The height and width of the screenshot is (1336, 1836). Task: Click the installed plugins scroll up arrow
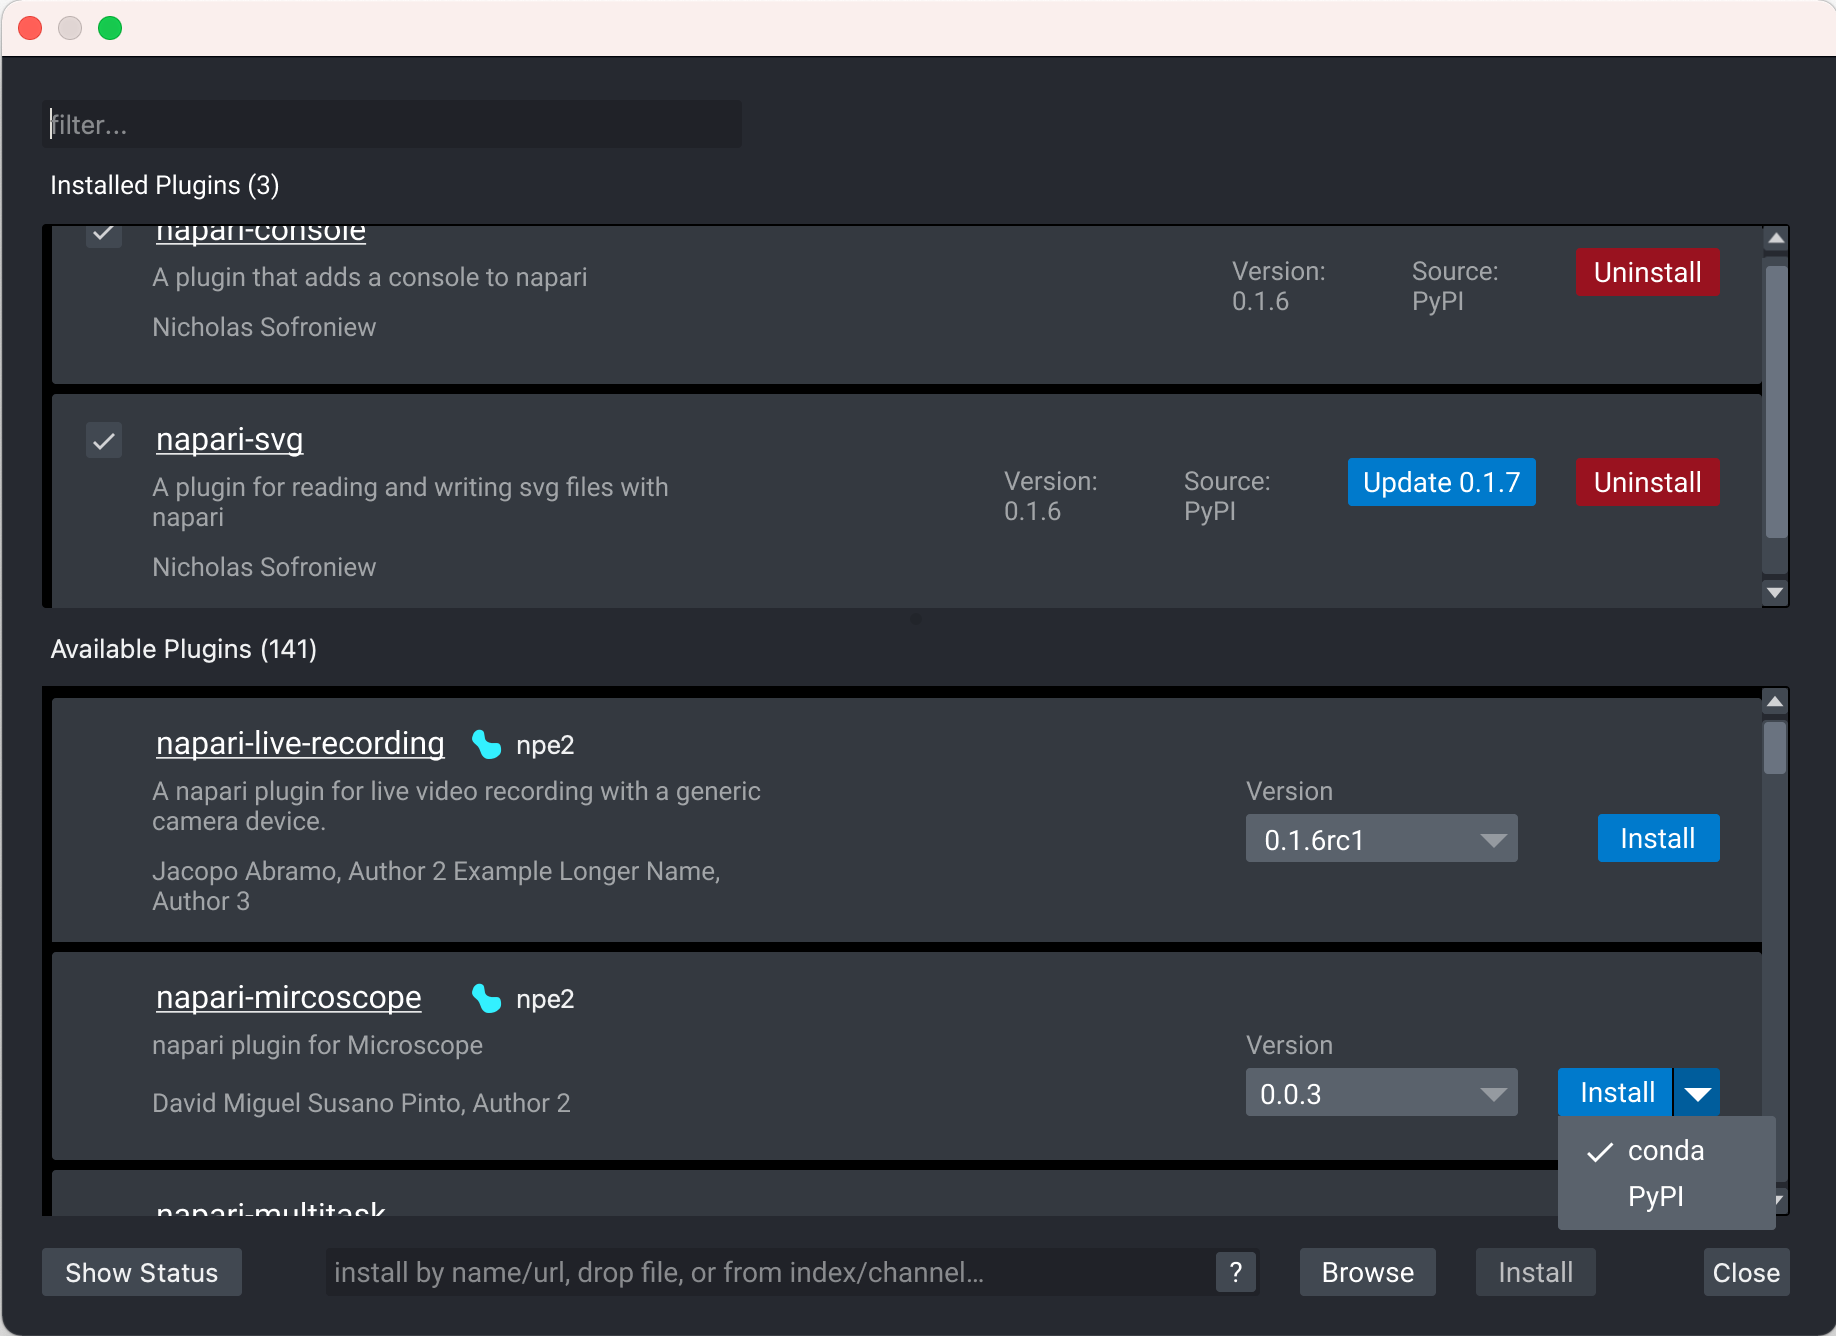[1775, 238]
